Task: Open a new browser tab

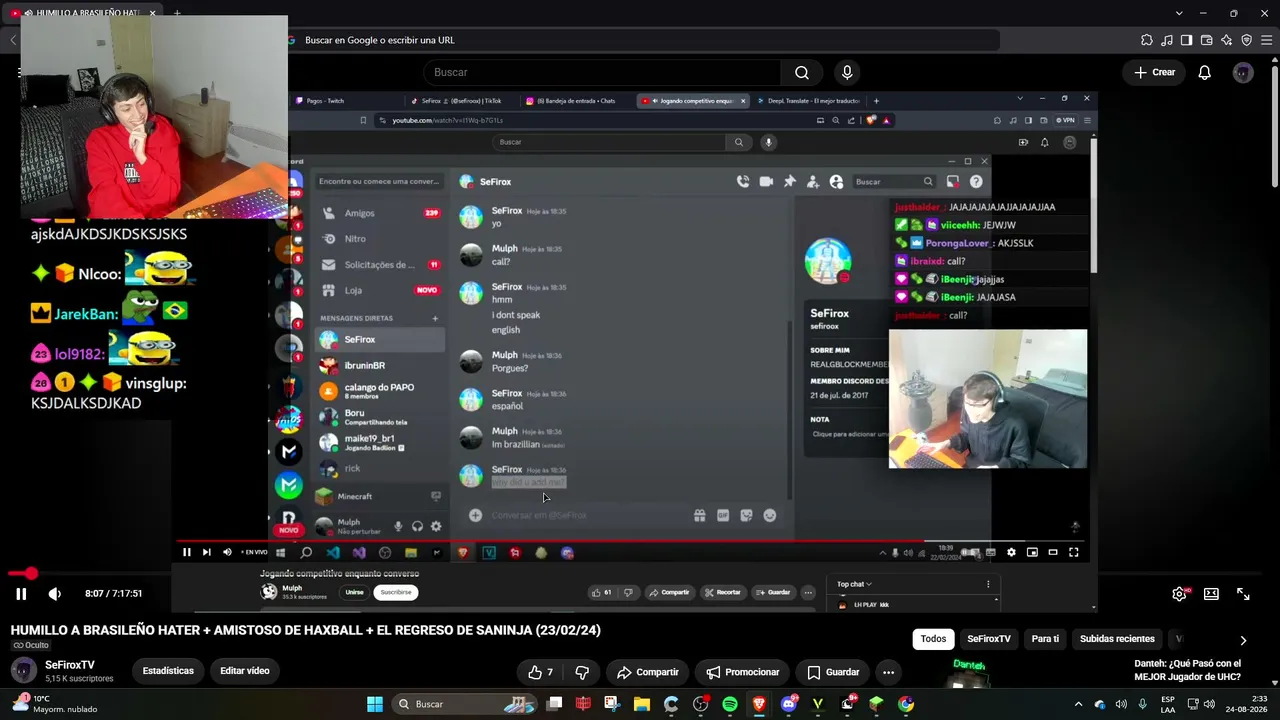Action: (x=177, y=13)
